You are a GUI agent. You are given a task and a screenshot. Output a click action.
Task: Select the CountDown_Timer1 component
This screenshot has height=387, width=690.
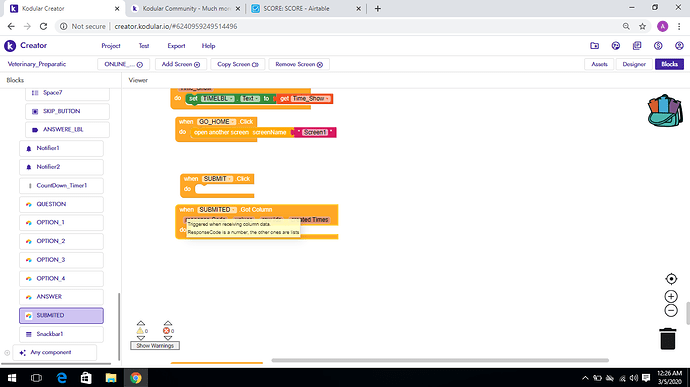[61, 186]
